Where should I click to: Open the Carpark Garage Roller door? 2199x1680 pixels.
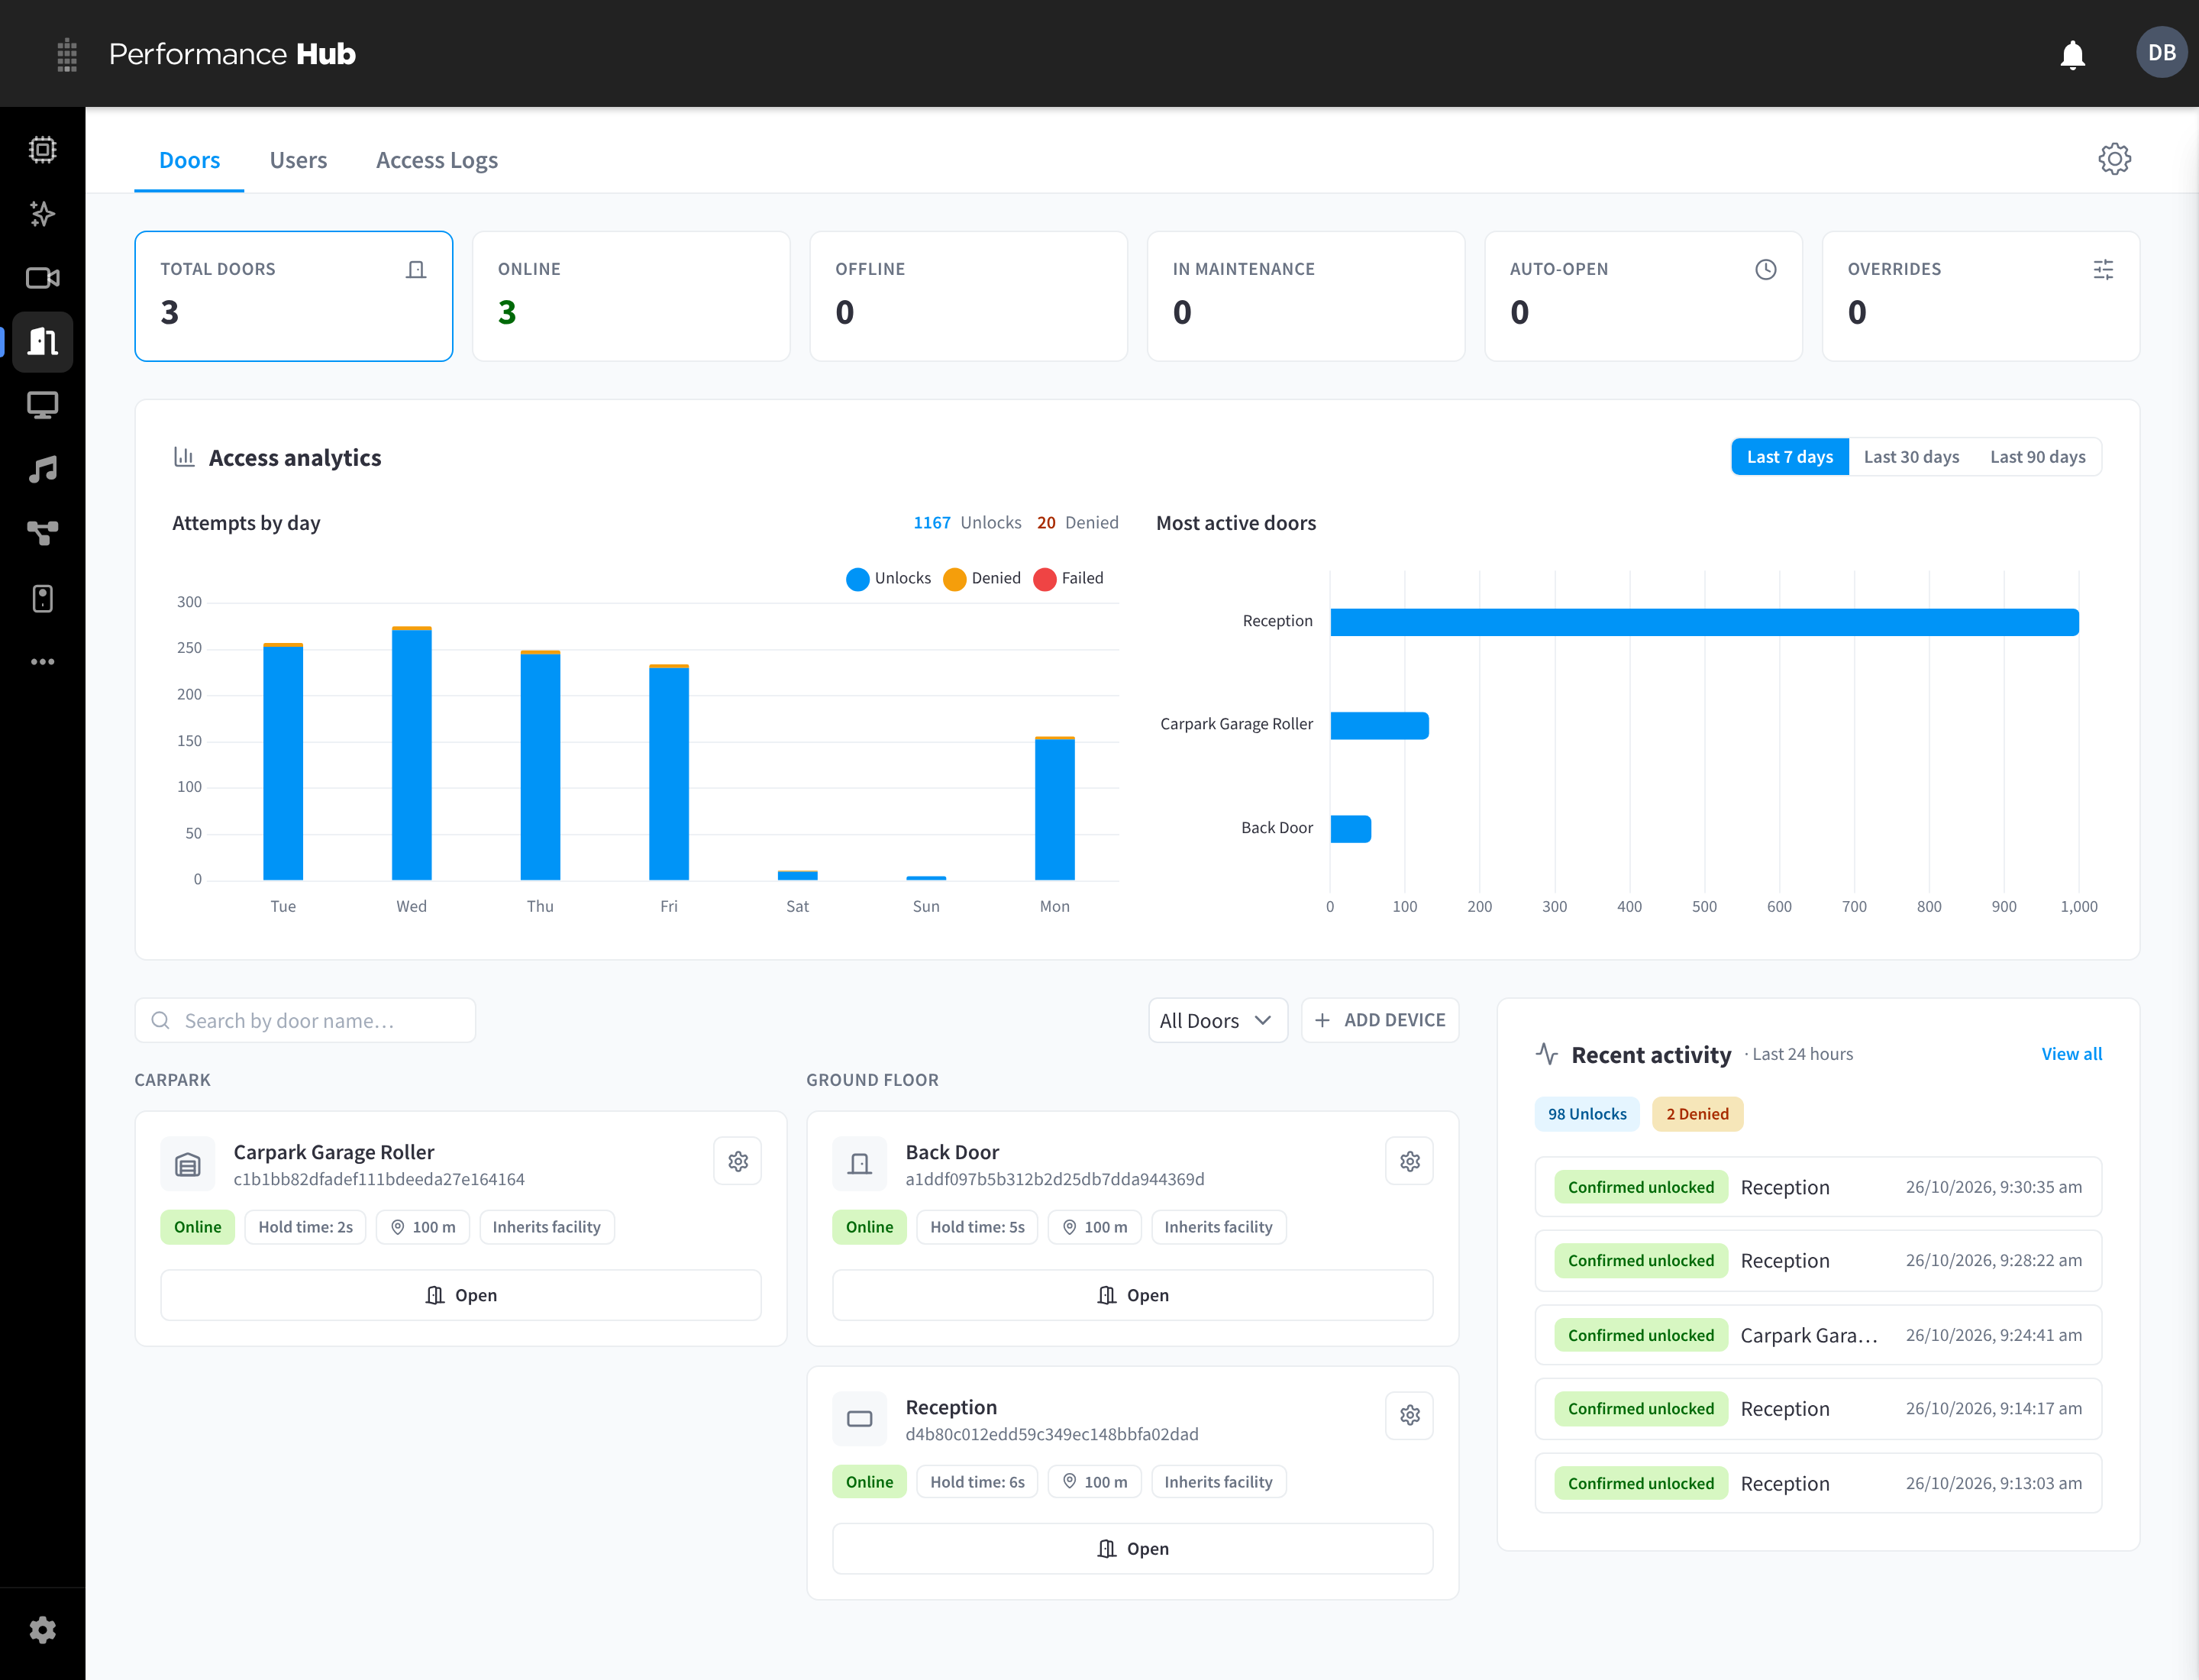coord(461,1295)
